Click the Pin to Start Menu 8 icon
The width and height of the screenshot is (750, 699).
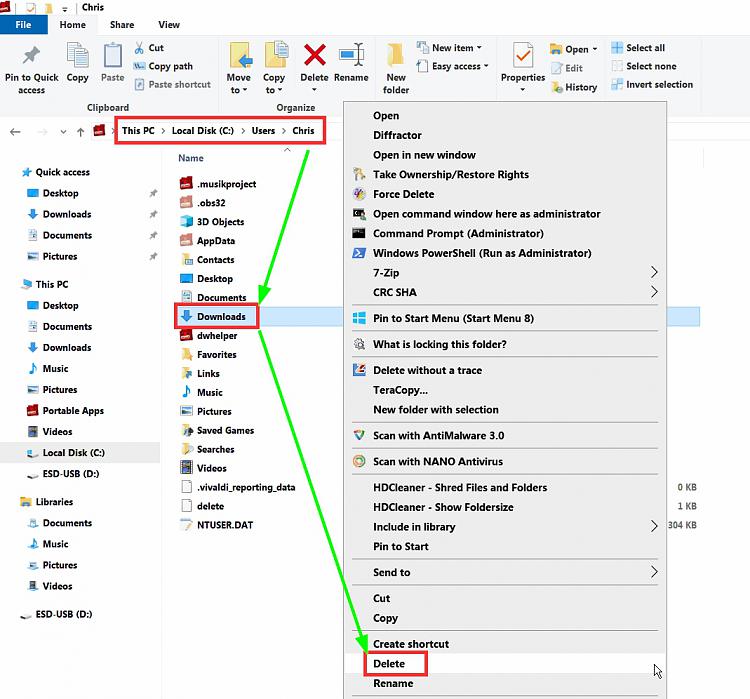tap(359, 318)
